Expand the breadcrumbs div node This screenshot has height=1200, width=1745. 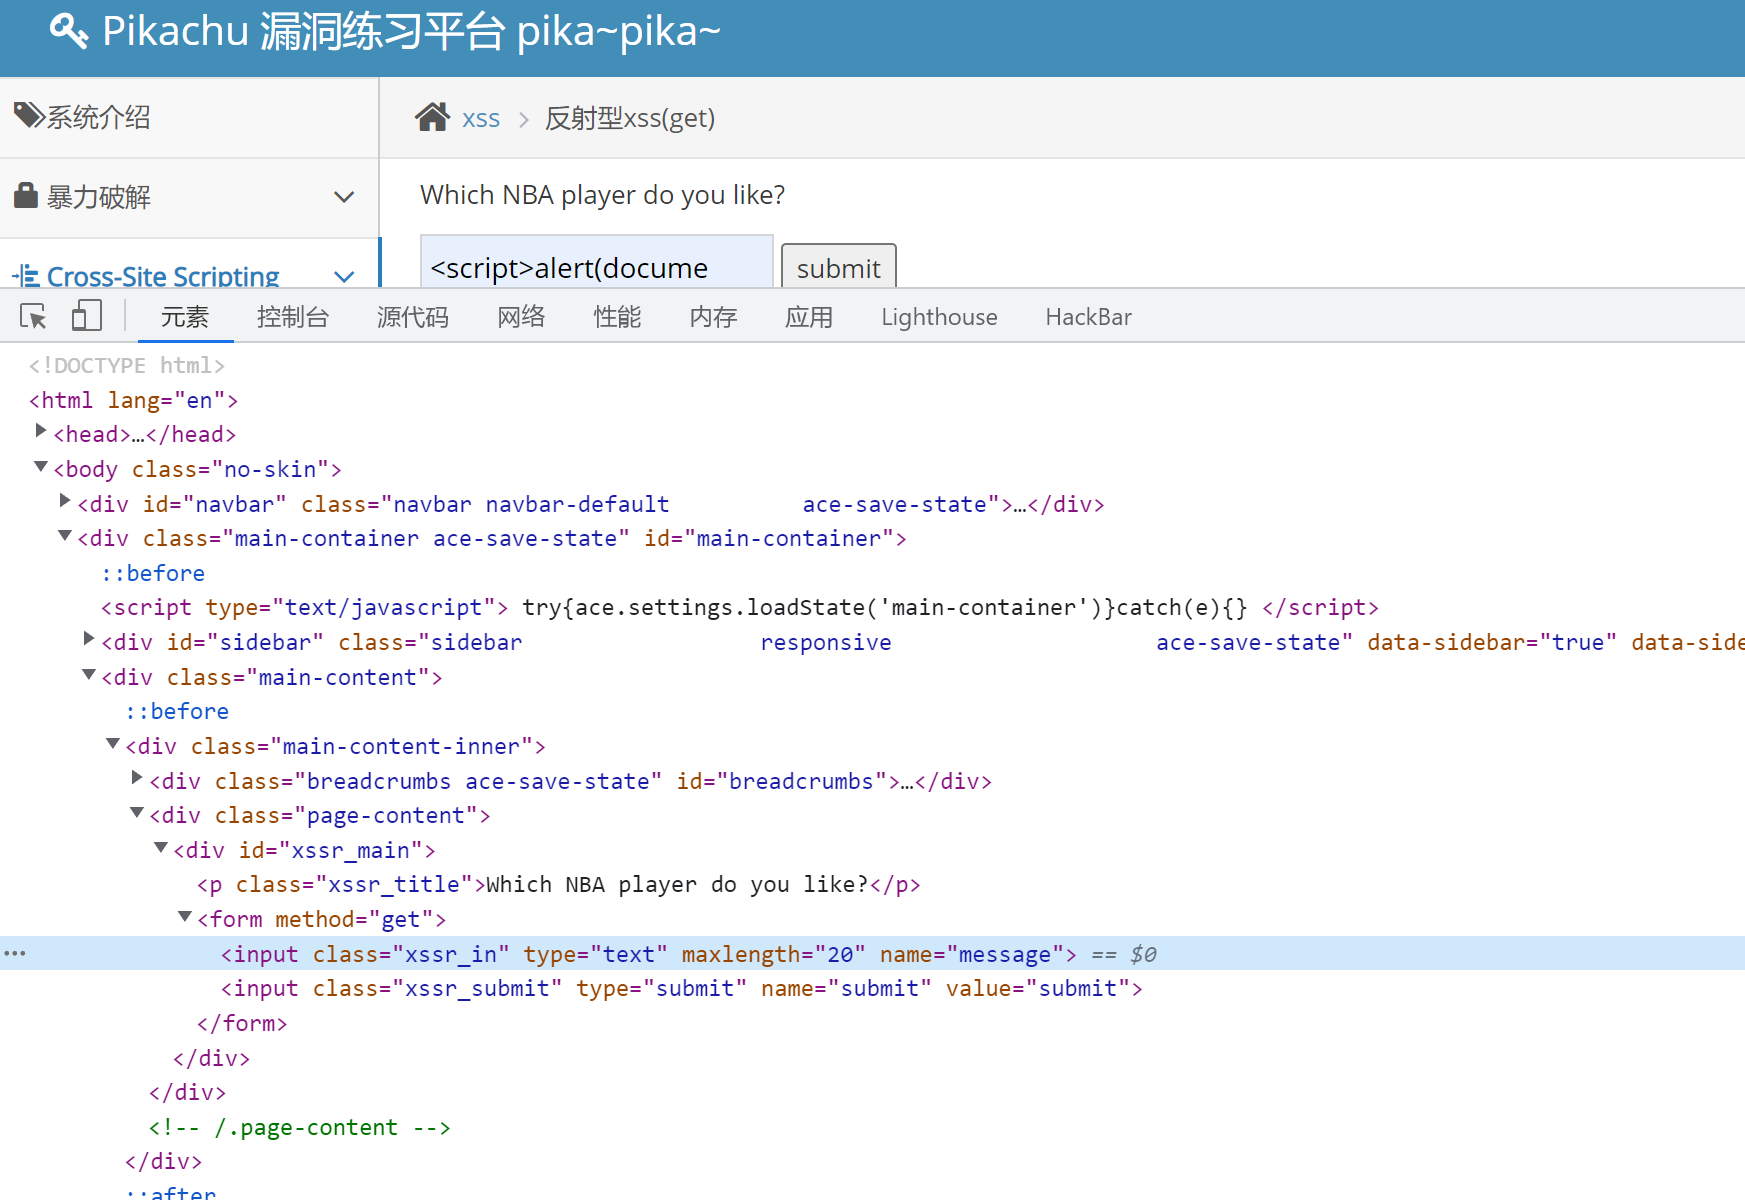pos(137,778)
